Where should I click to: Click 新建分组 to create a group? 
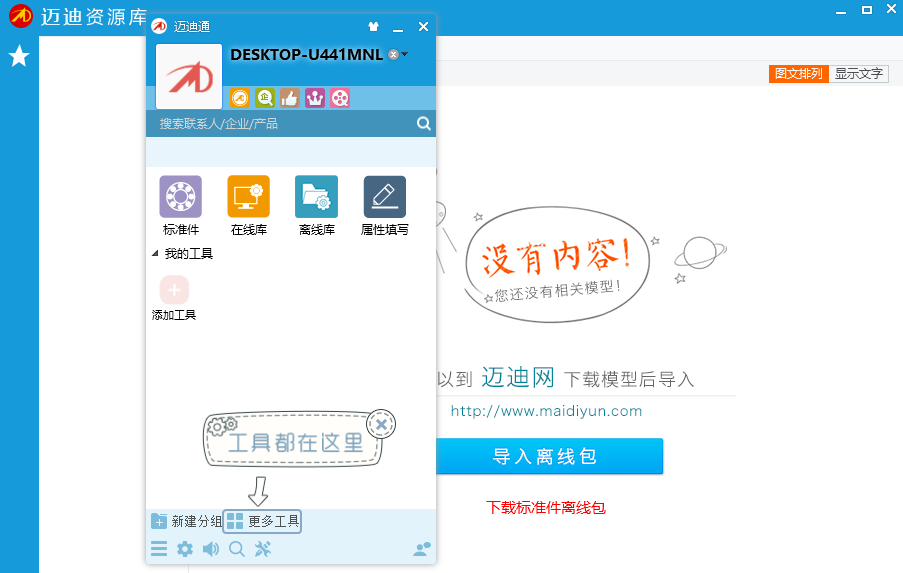point(186,521)
